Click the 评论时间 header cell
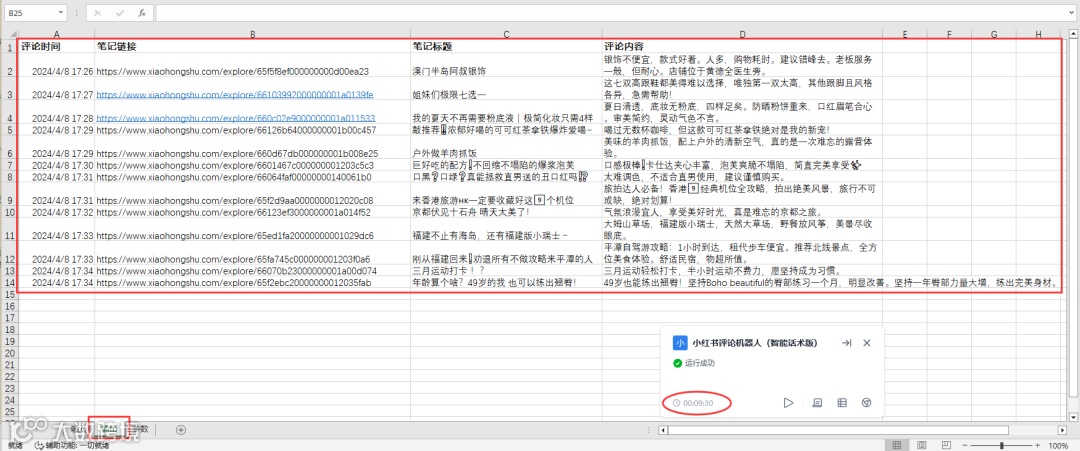This screenshot has width=1080, height=451. (56, 47)
